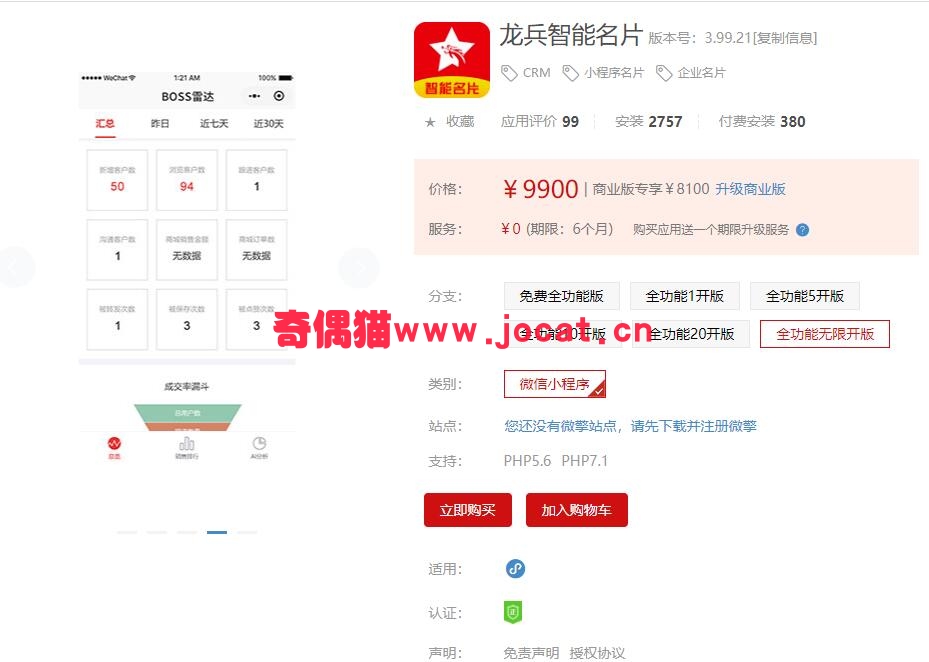The height and width of the screenshot is (662, 929).
Task: Copy version info via [复制信息]
Action: point(784,38)
